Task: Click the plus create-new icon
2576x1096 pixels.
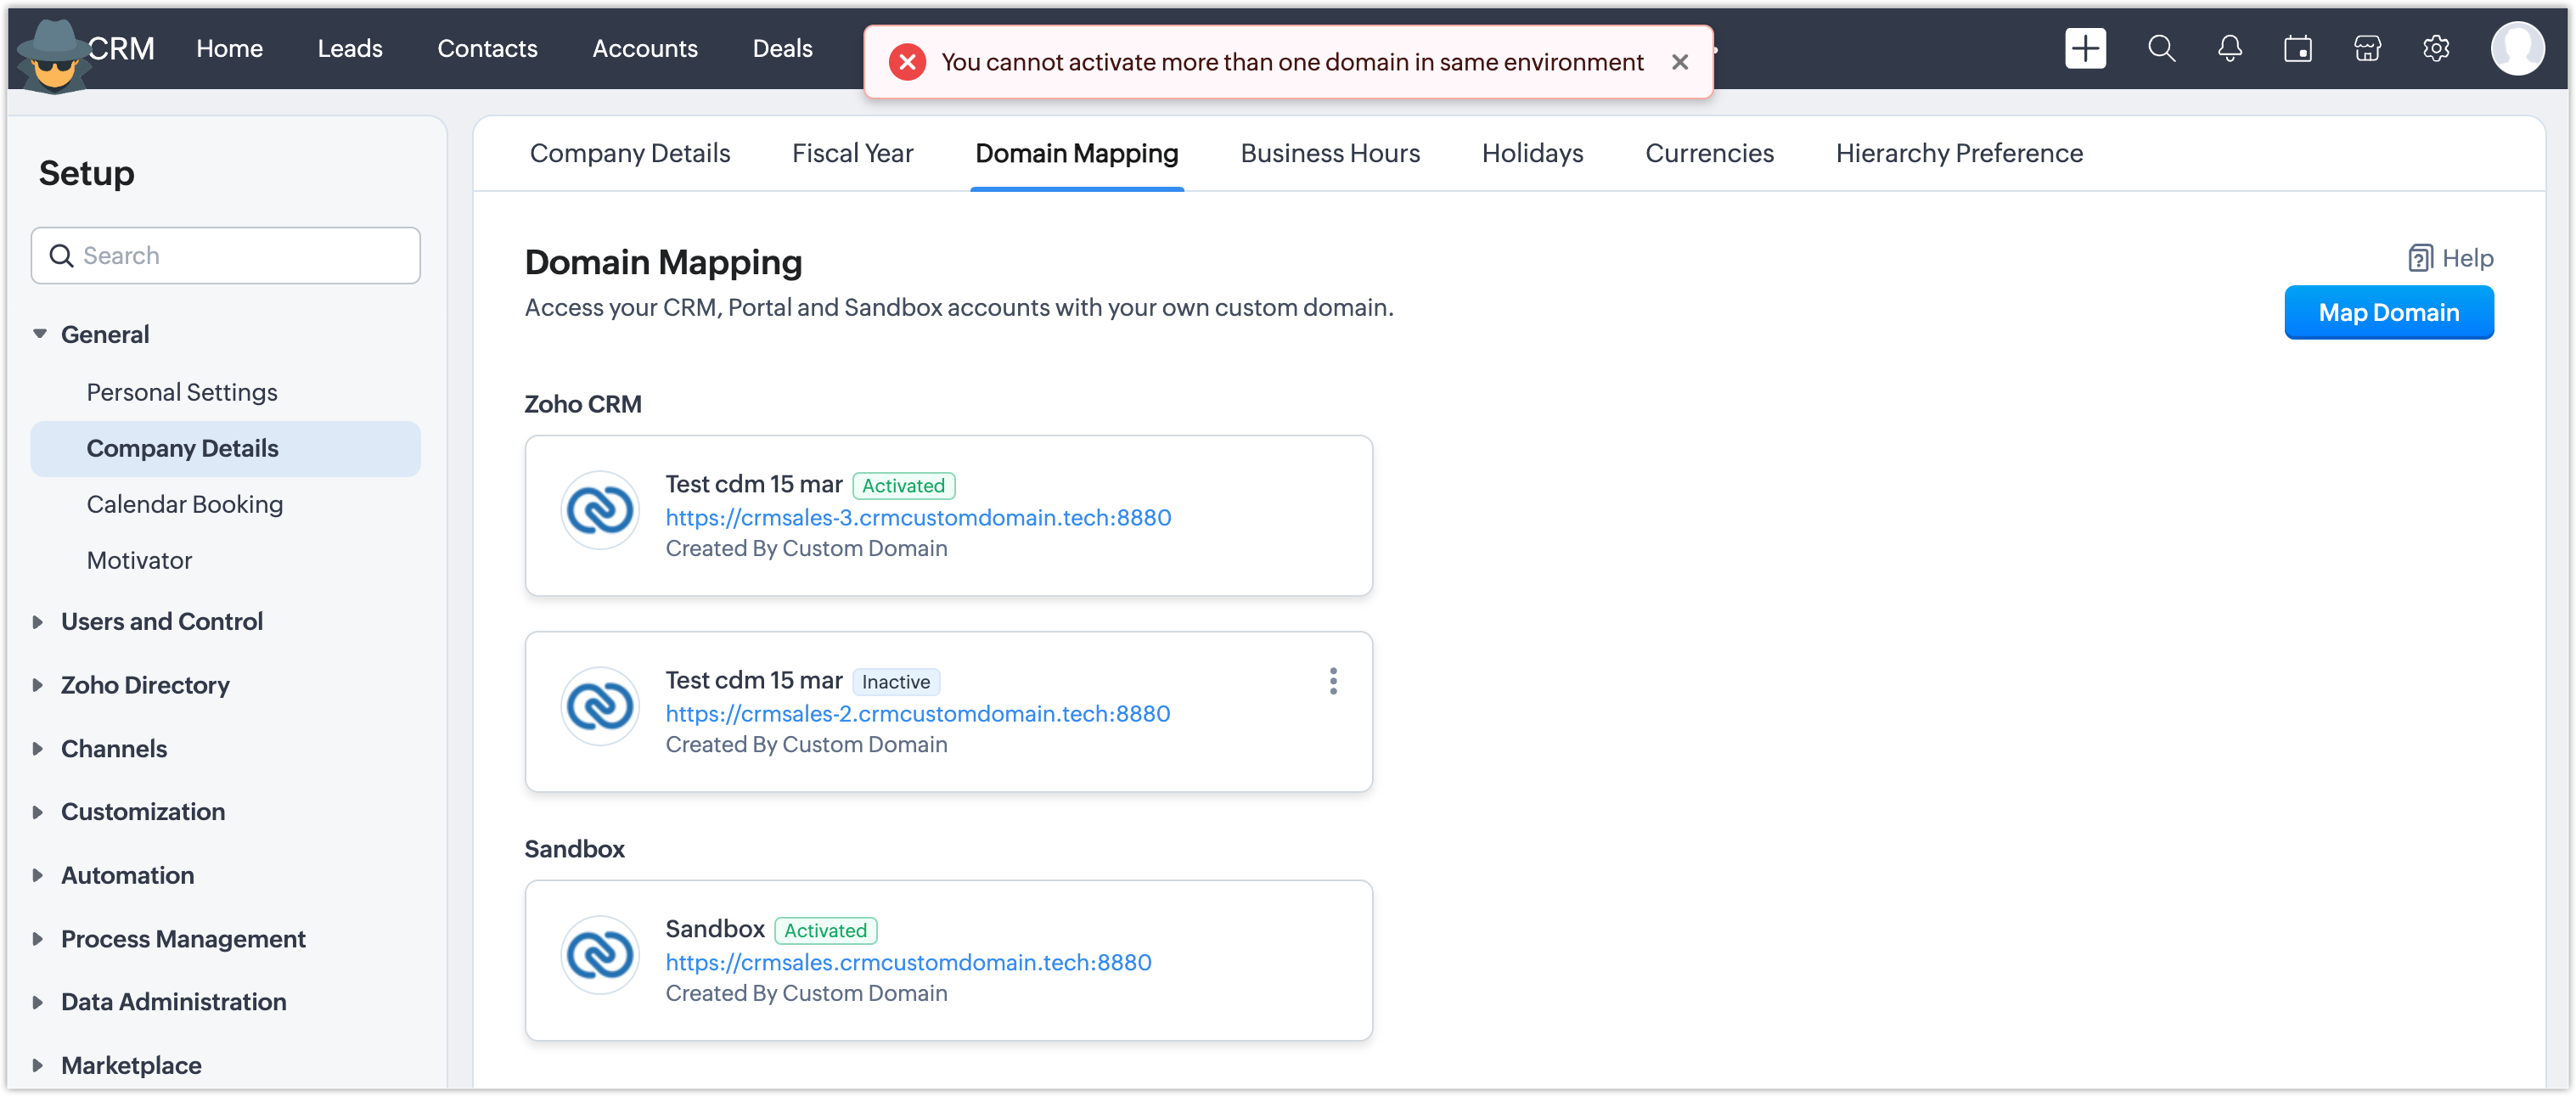Action: click(x=2085, y=48)
